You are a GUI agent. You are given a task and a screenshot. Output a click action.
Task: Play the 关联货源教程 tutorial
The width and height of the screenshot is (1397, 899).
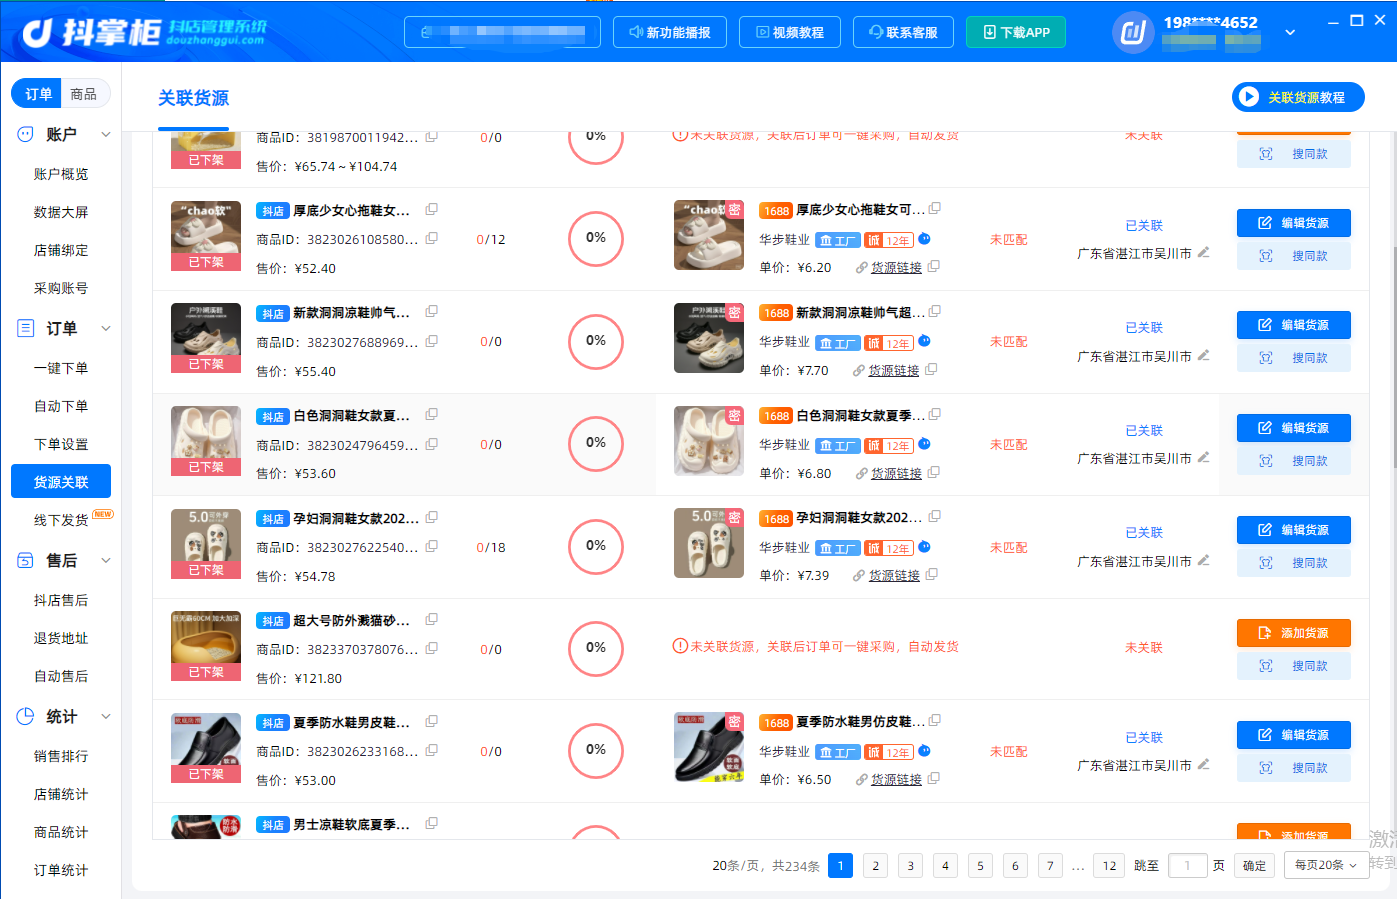coord(1298,97)
